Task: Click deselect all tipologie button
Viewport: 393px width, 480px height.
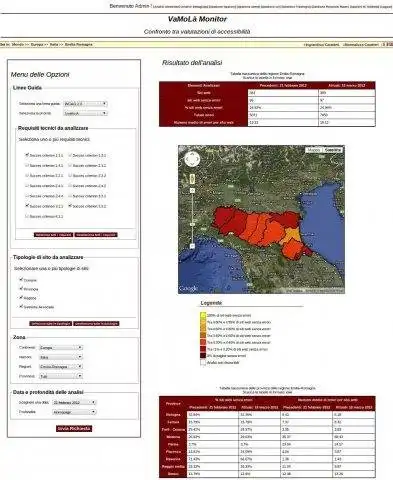Action: click(96, 323)
